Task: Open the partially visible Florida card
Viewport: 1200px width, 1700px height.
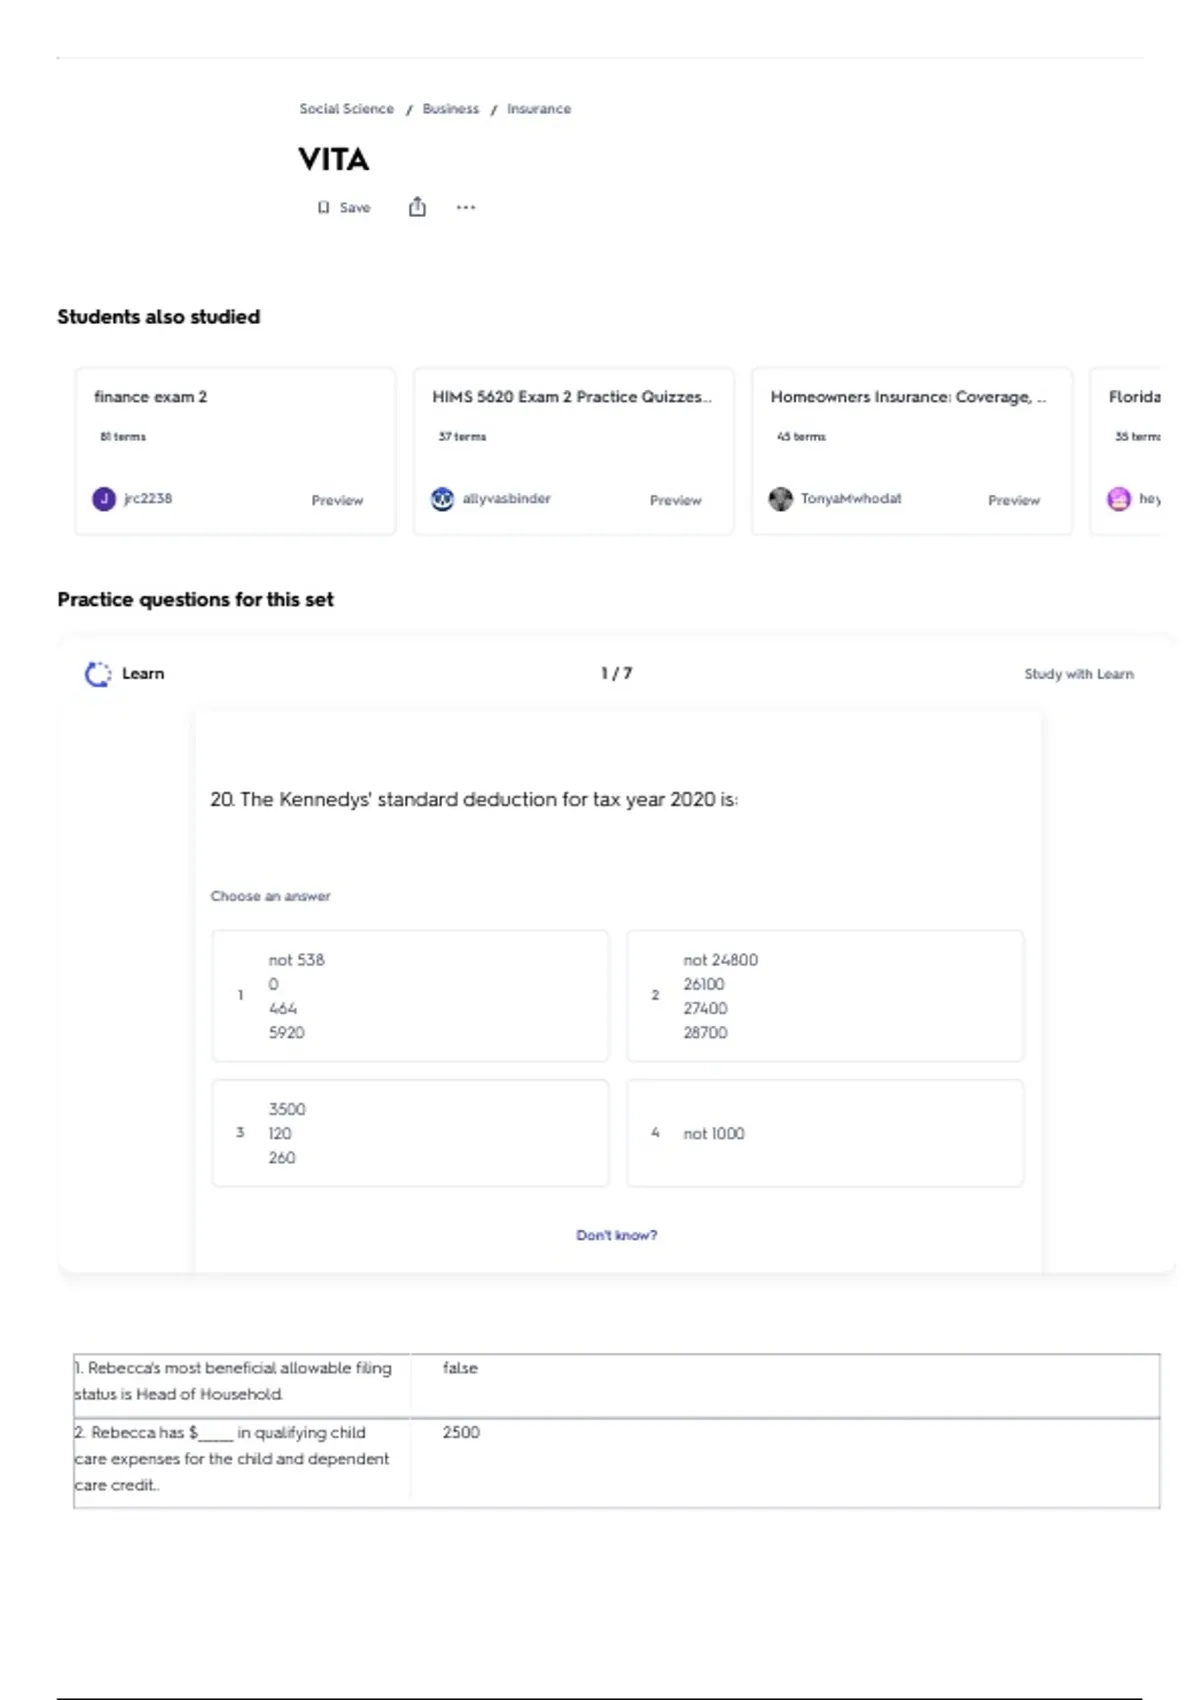Action: [x=1125, y=451]
